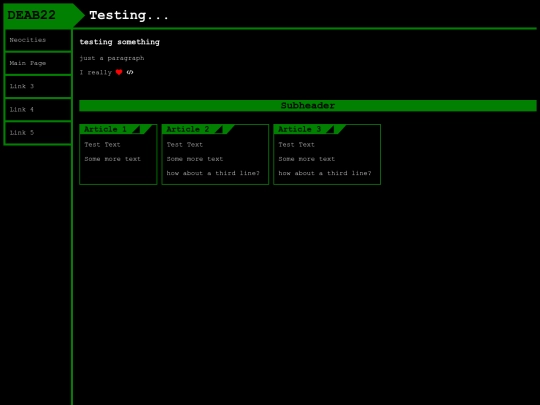Click 'Some more text' in Article 1
The image size is (540, 405).
coord(113,159)
